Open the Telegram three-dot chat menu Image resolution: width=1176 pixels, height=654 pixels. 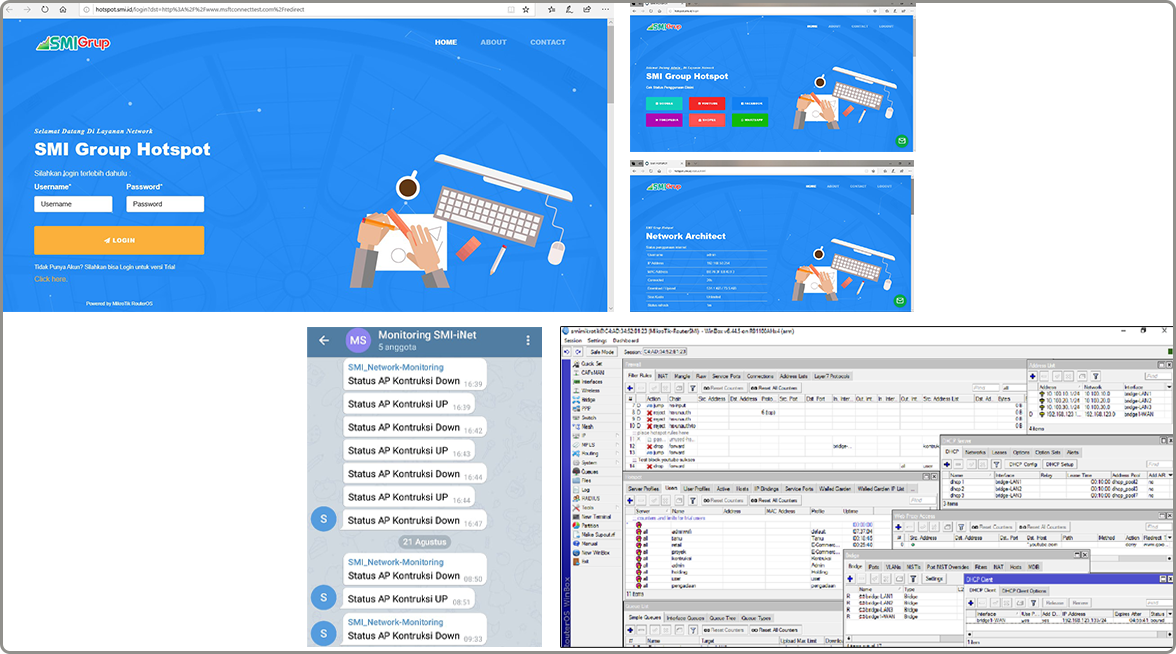point(528,340)
